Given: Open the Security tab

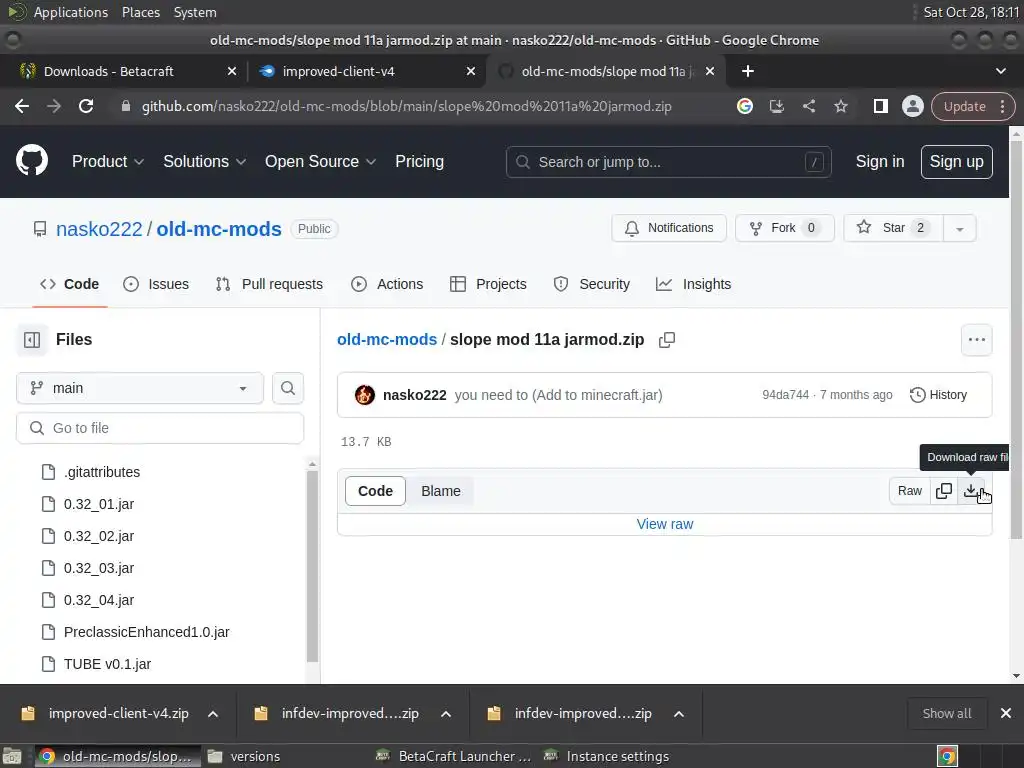Looking at the screenshot, I should point(592,284).
